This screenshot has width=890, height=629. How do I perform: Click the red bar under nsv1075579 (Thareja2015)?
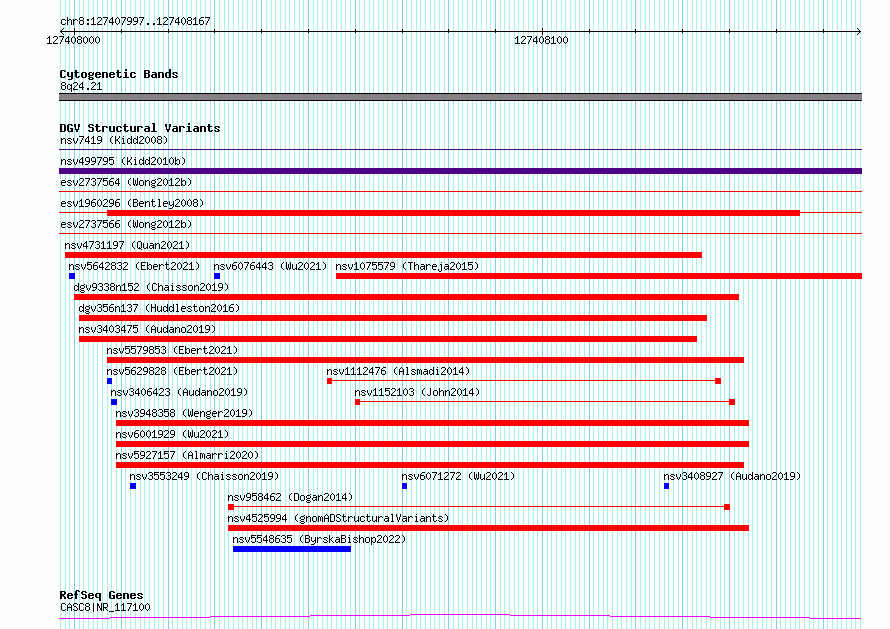click(x=599, y=276)
